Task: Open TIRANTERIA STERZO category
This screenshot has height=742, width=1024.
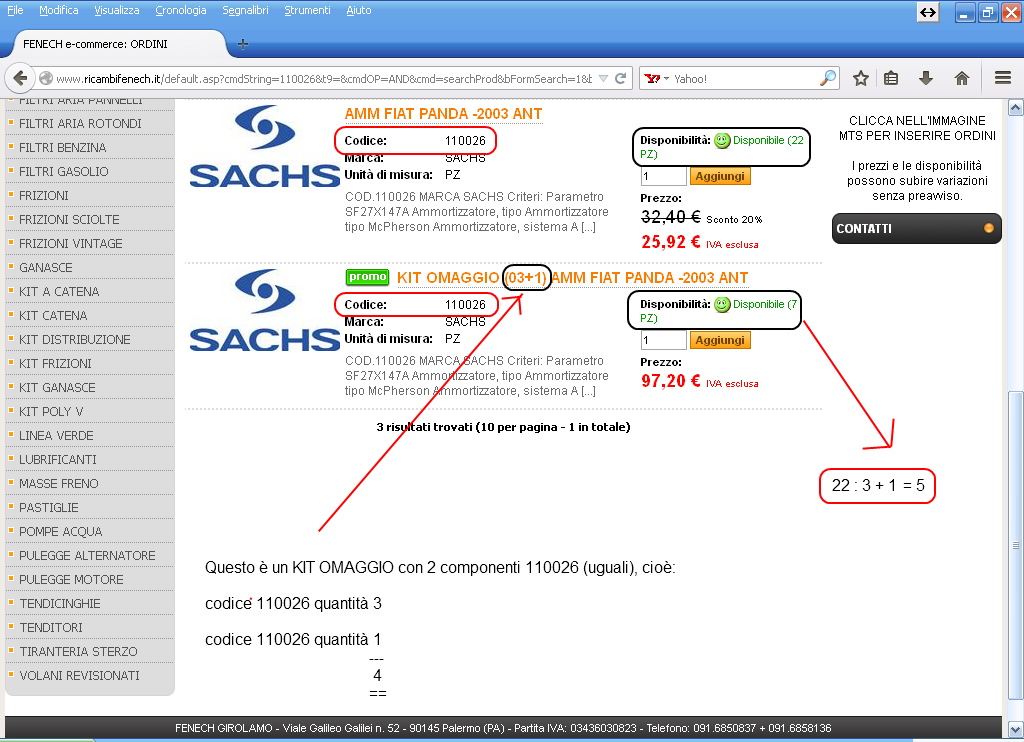Action: tap(78, 652)
